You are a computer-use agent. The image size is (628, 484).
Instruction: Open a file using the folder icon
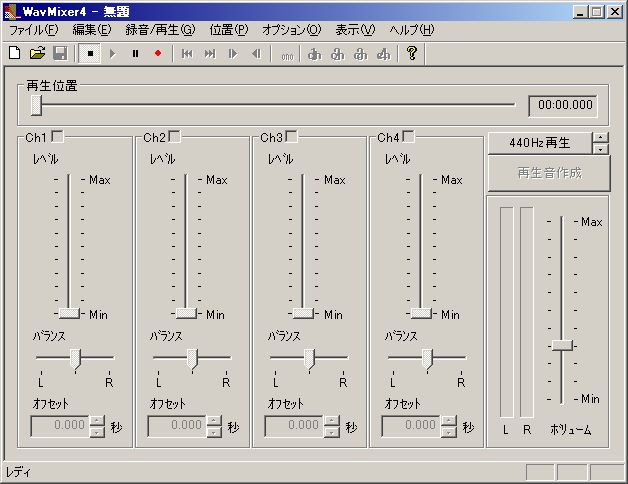[x=37, y=53]
